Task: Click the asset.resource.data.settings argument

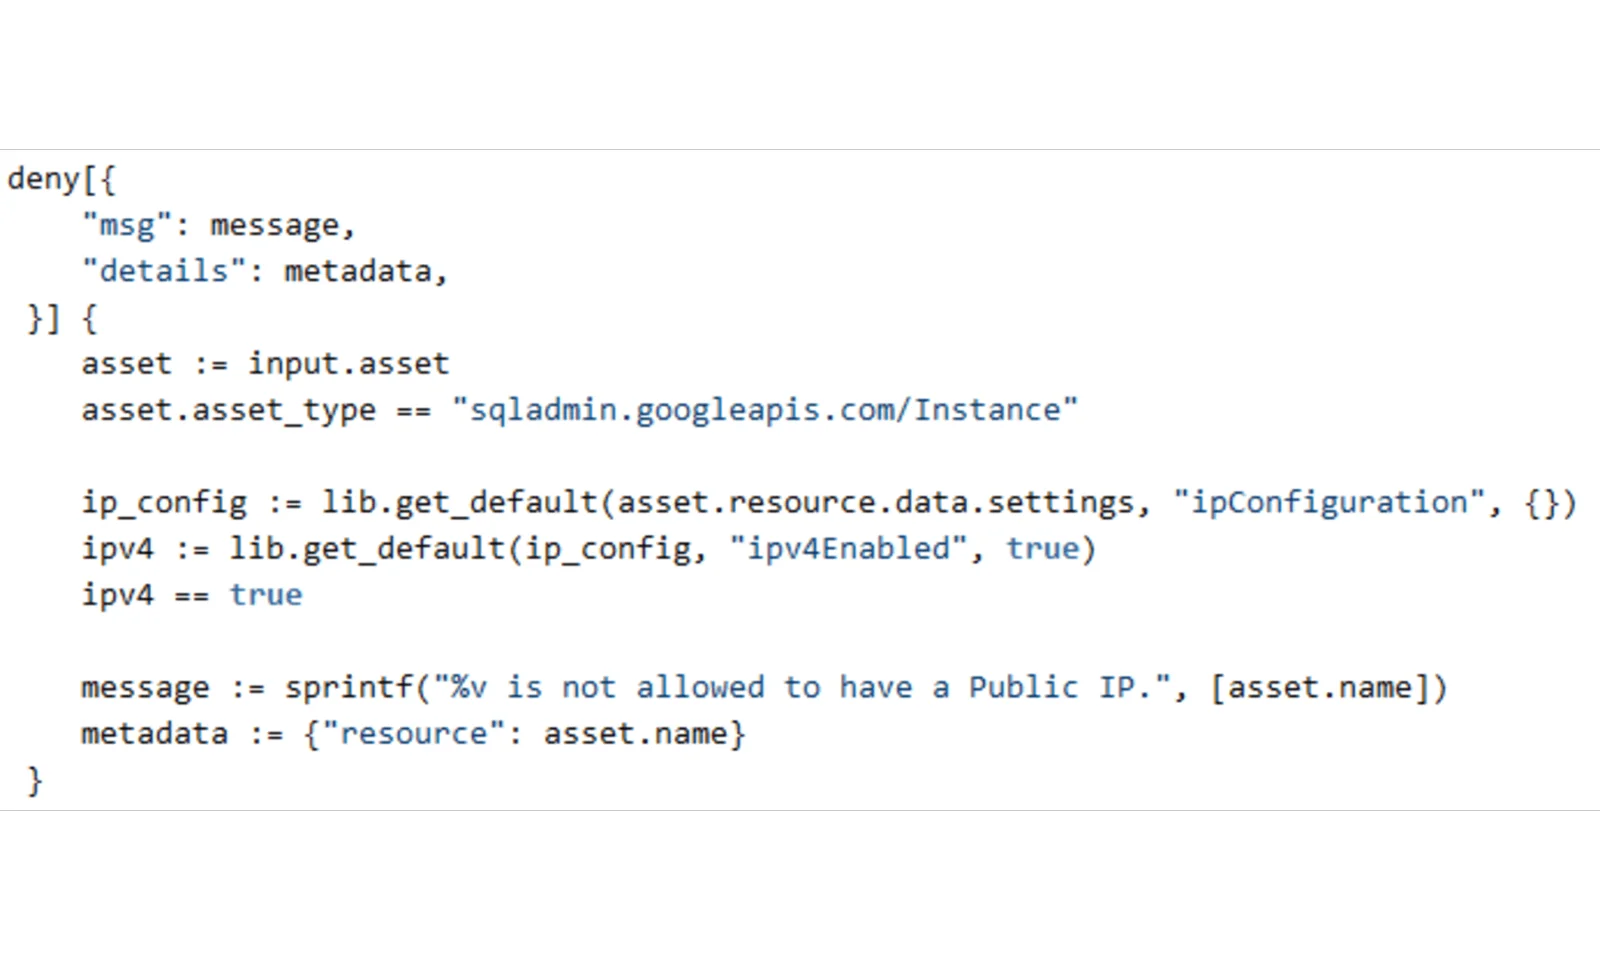Action: (x=876, y=502)
